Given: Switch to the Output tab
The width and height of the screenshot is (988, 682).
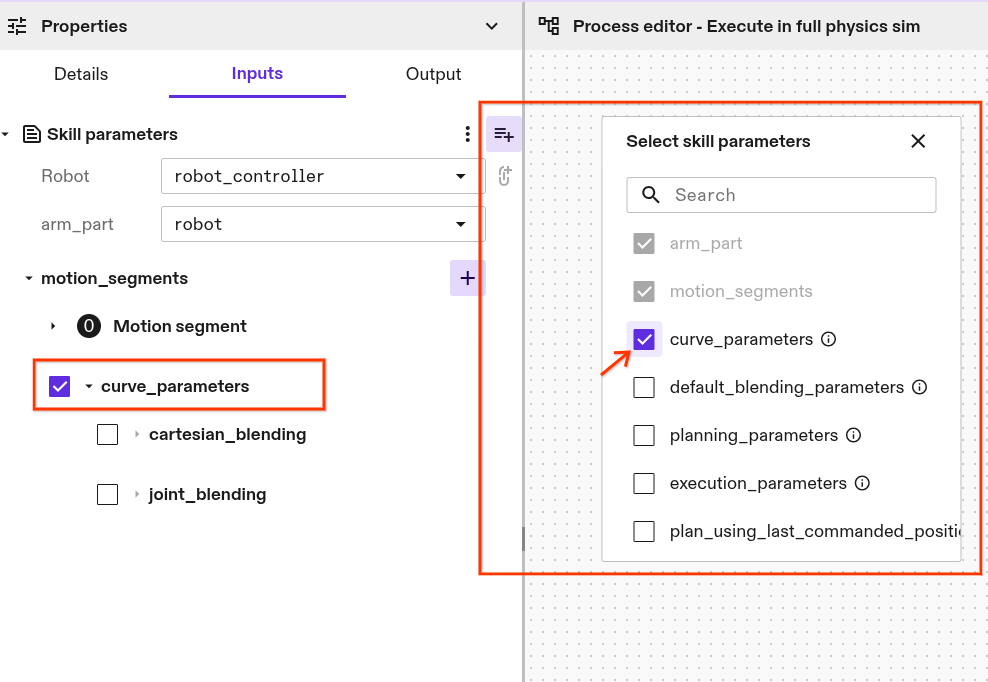Looking at the screenshot, I should coord(433,73).
